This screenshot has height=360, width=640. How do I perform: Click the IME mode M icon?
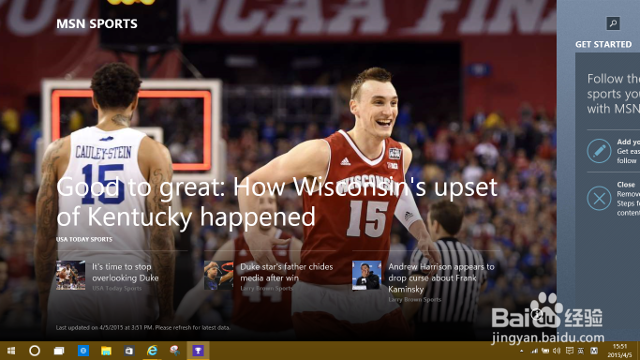click(594, 351)
